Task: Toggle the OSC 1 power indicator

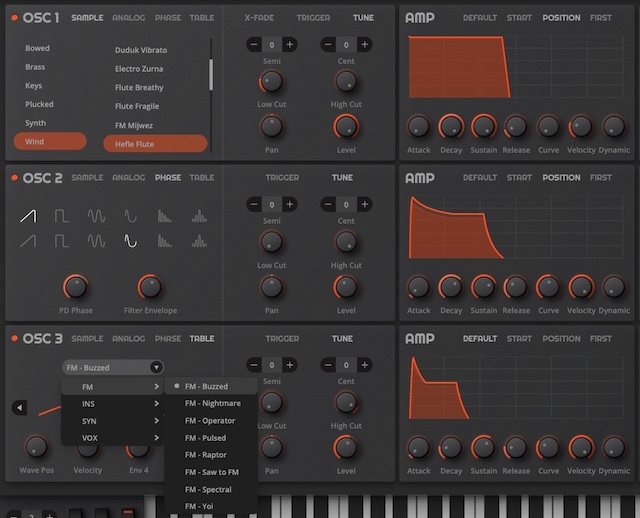Action: (14, 18)
